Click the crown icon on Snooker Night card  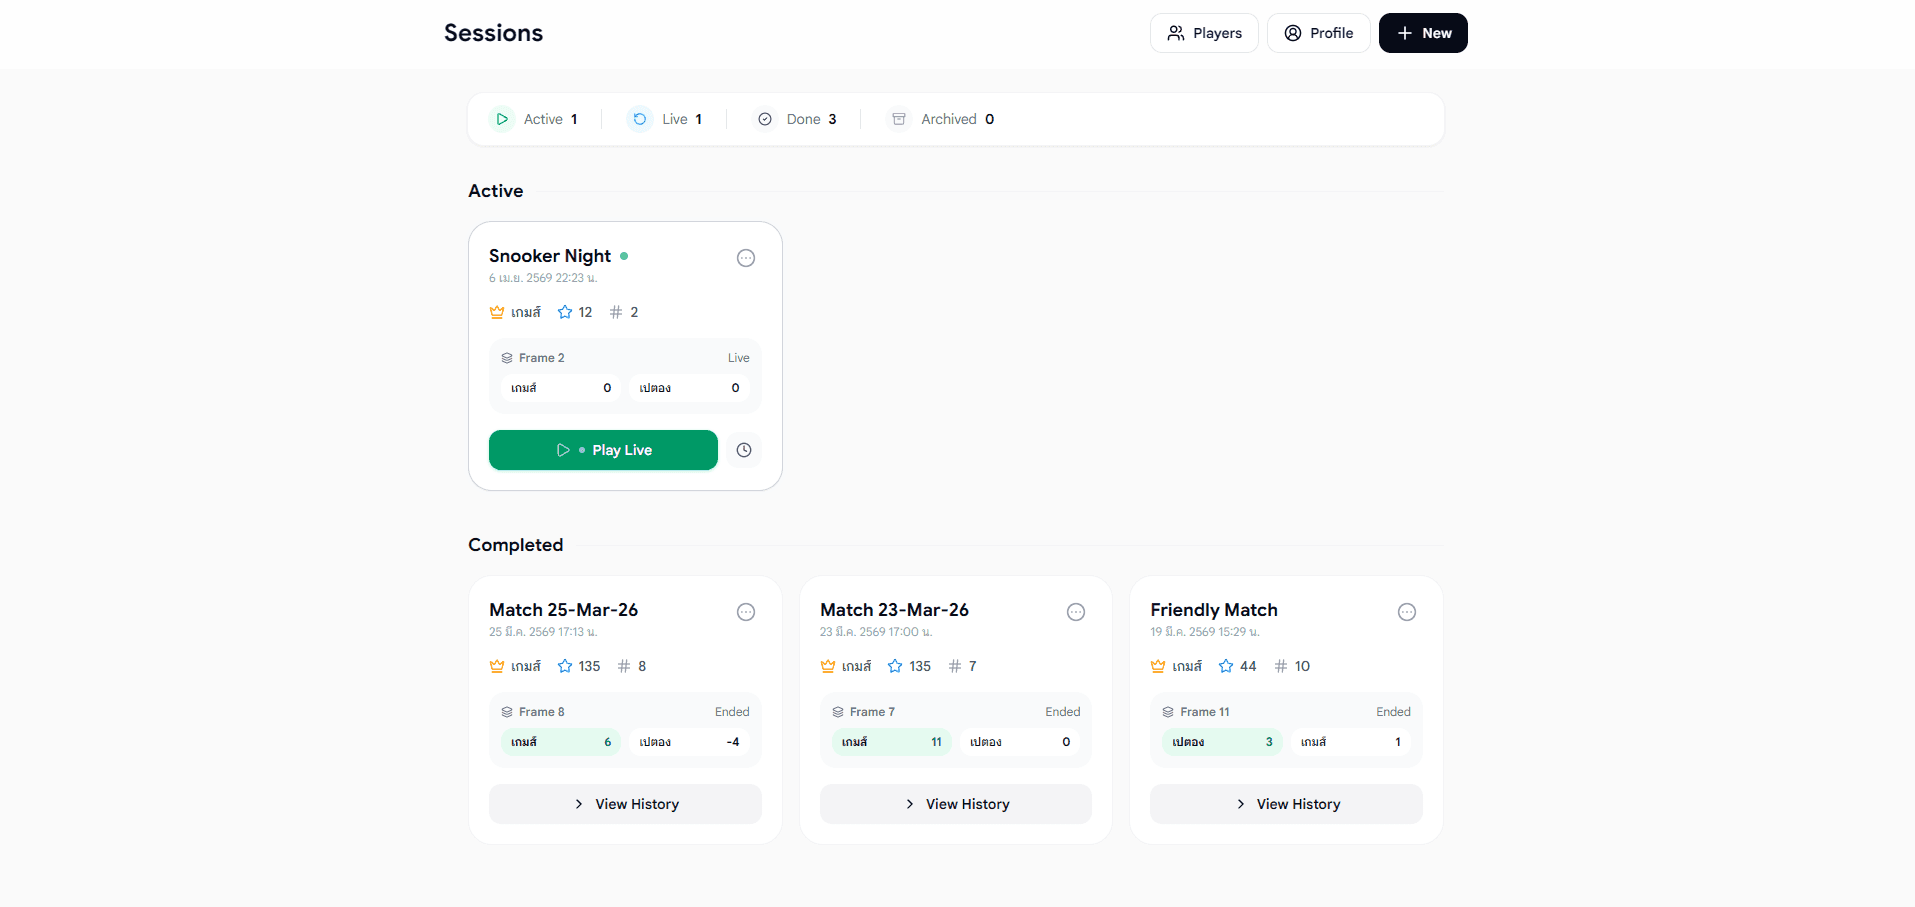497,312
